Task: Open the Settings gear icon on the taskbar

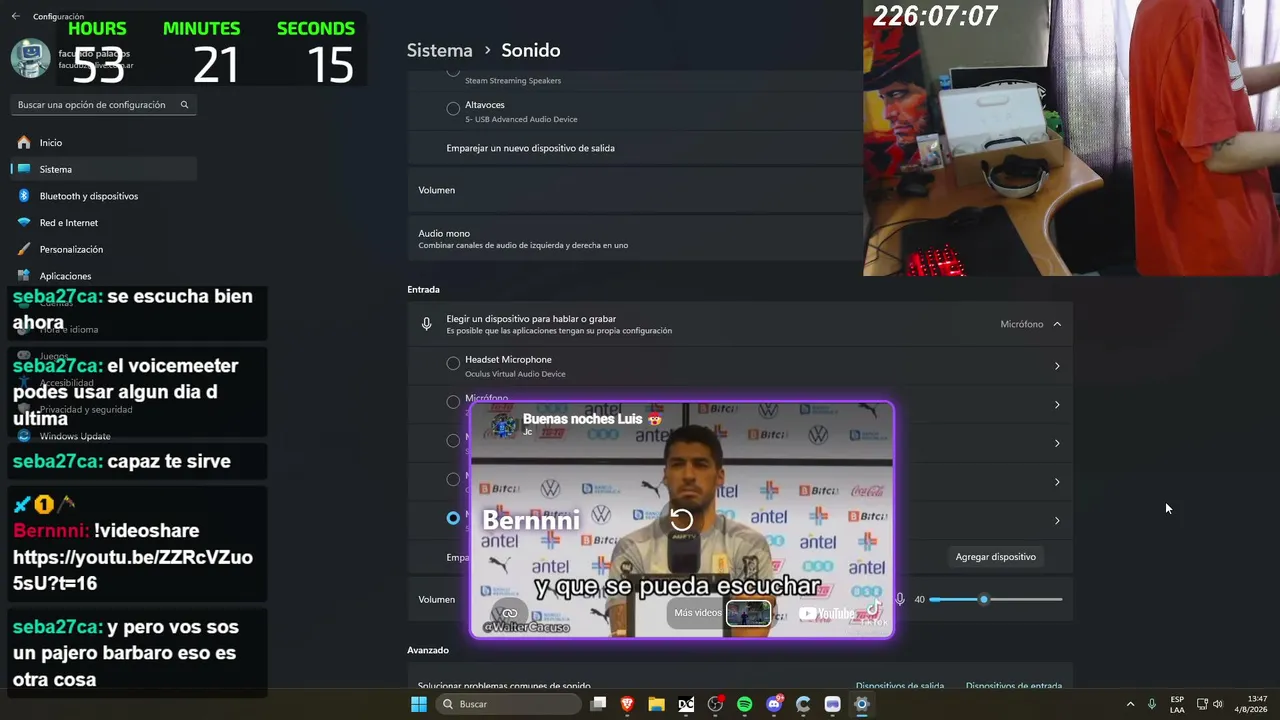Action: point(862,704)
